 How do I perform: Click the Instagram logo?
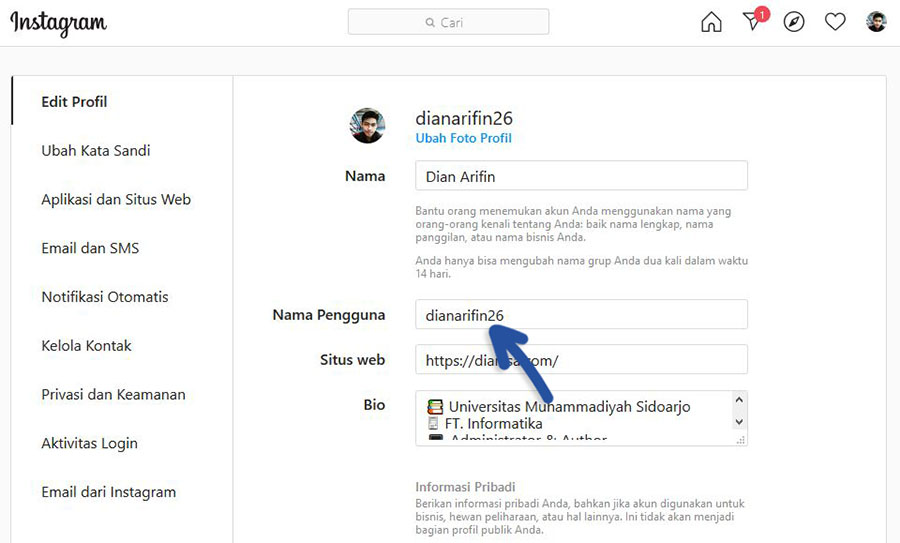(x=59, y=23)
